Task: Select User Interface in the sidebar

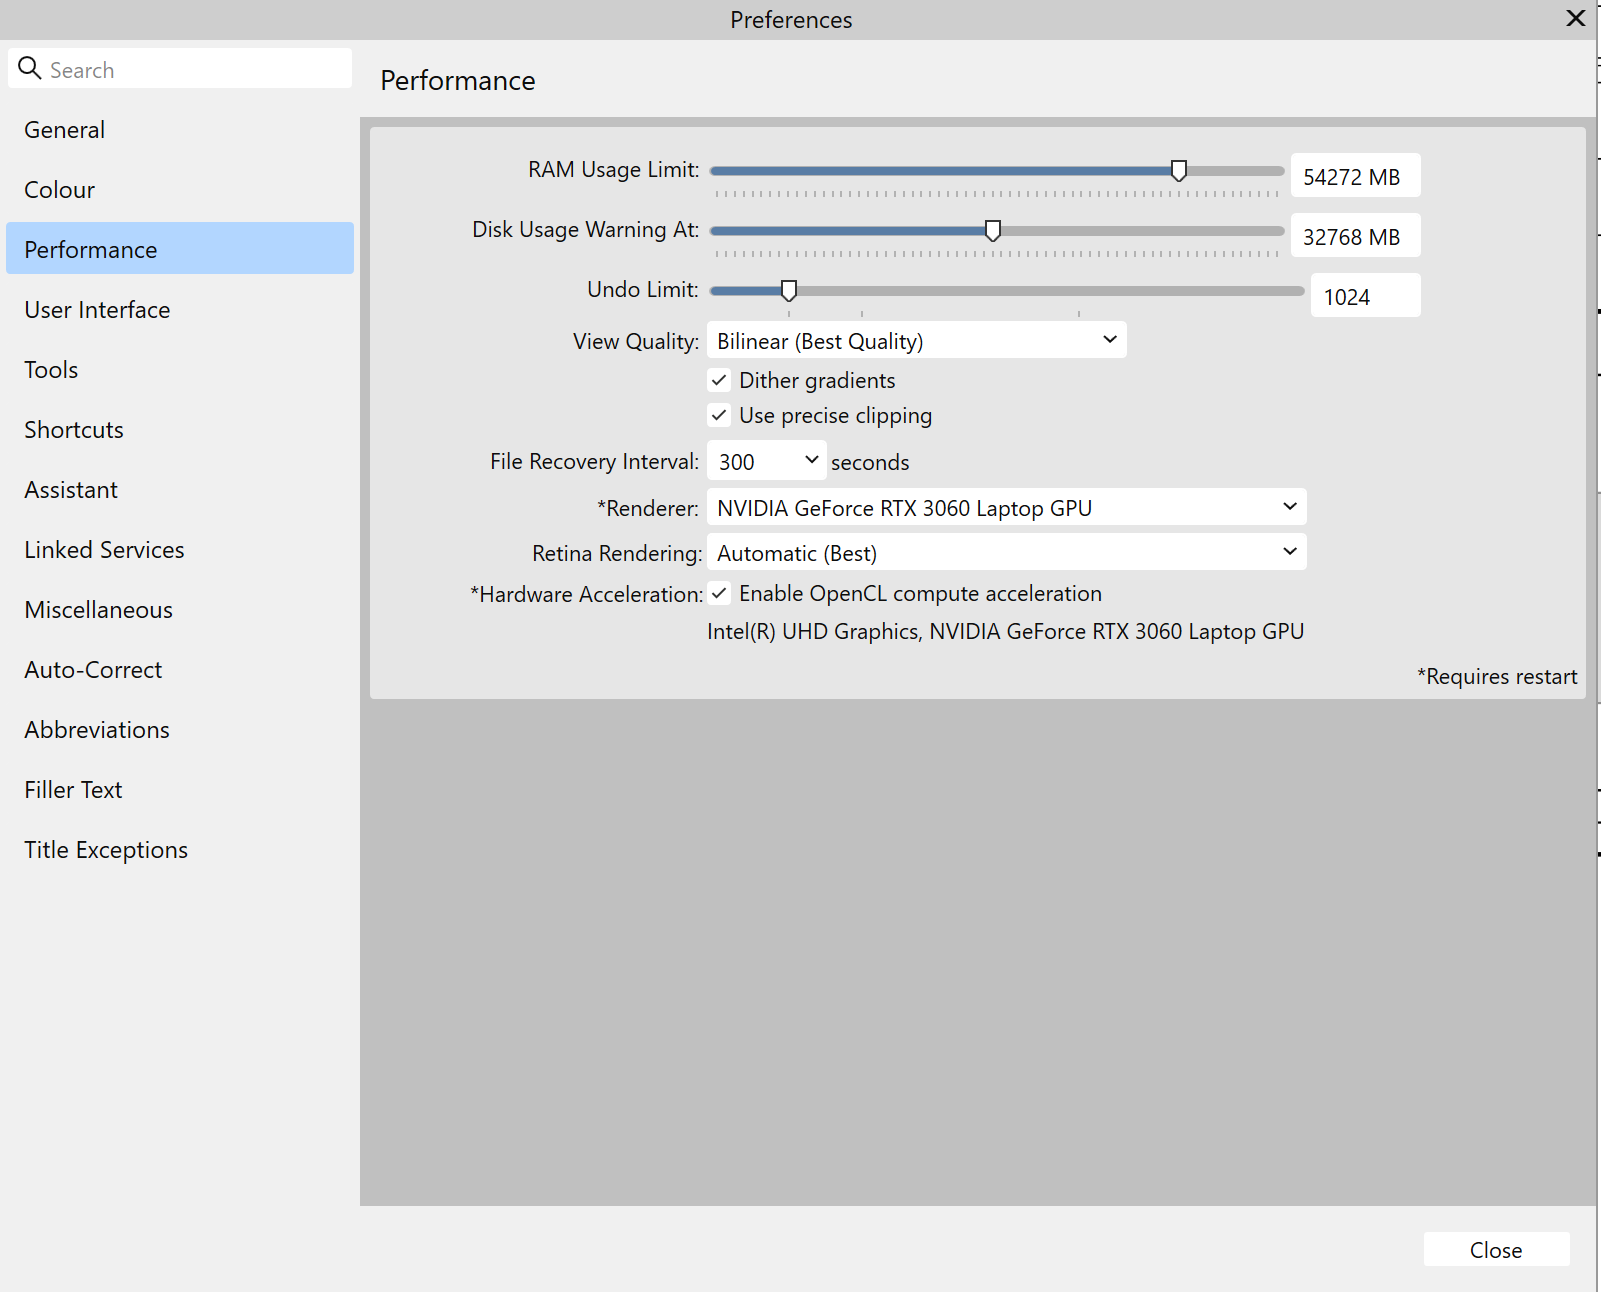Action: pos(97,310)
